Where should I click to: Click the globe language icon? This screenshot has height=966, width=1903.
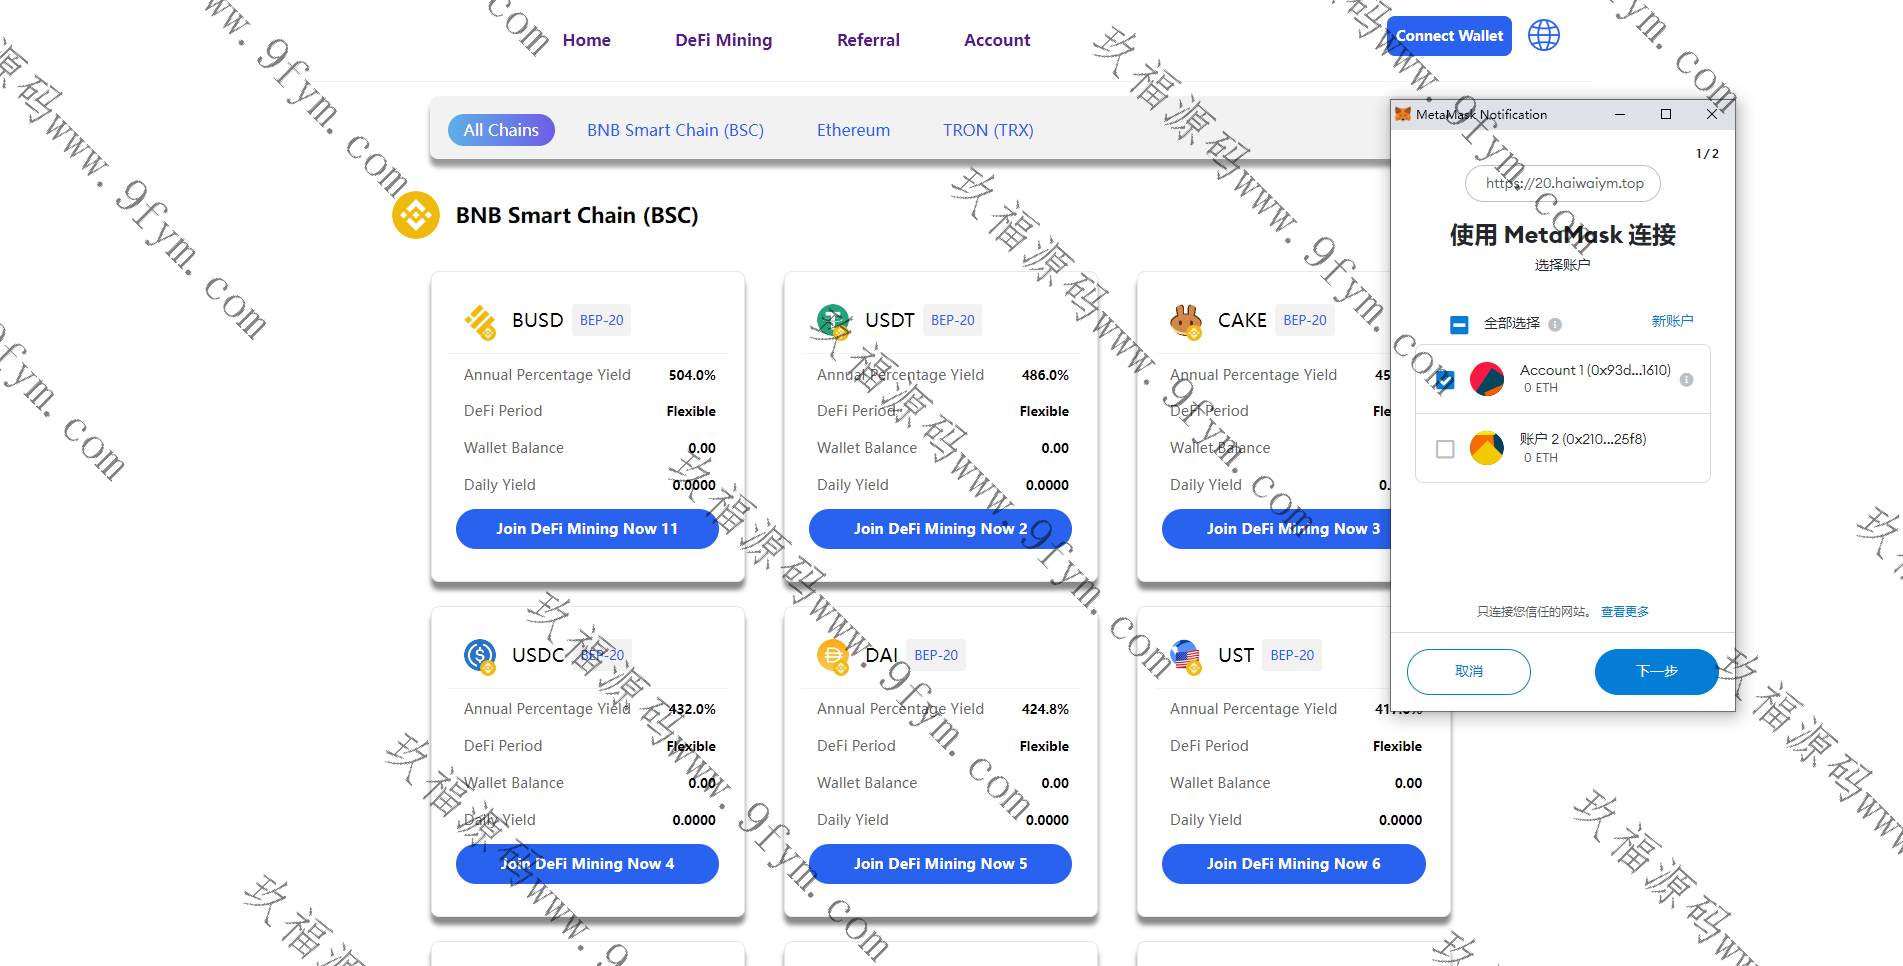coord(1543,36)
